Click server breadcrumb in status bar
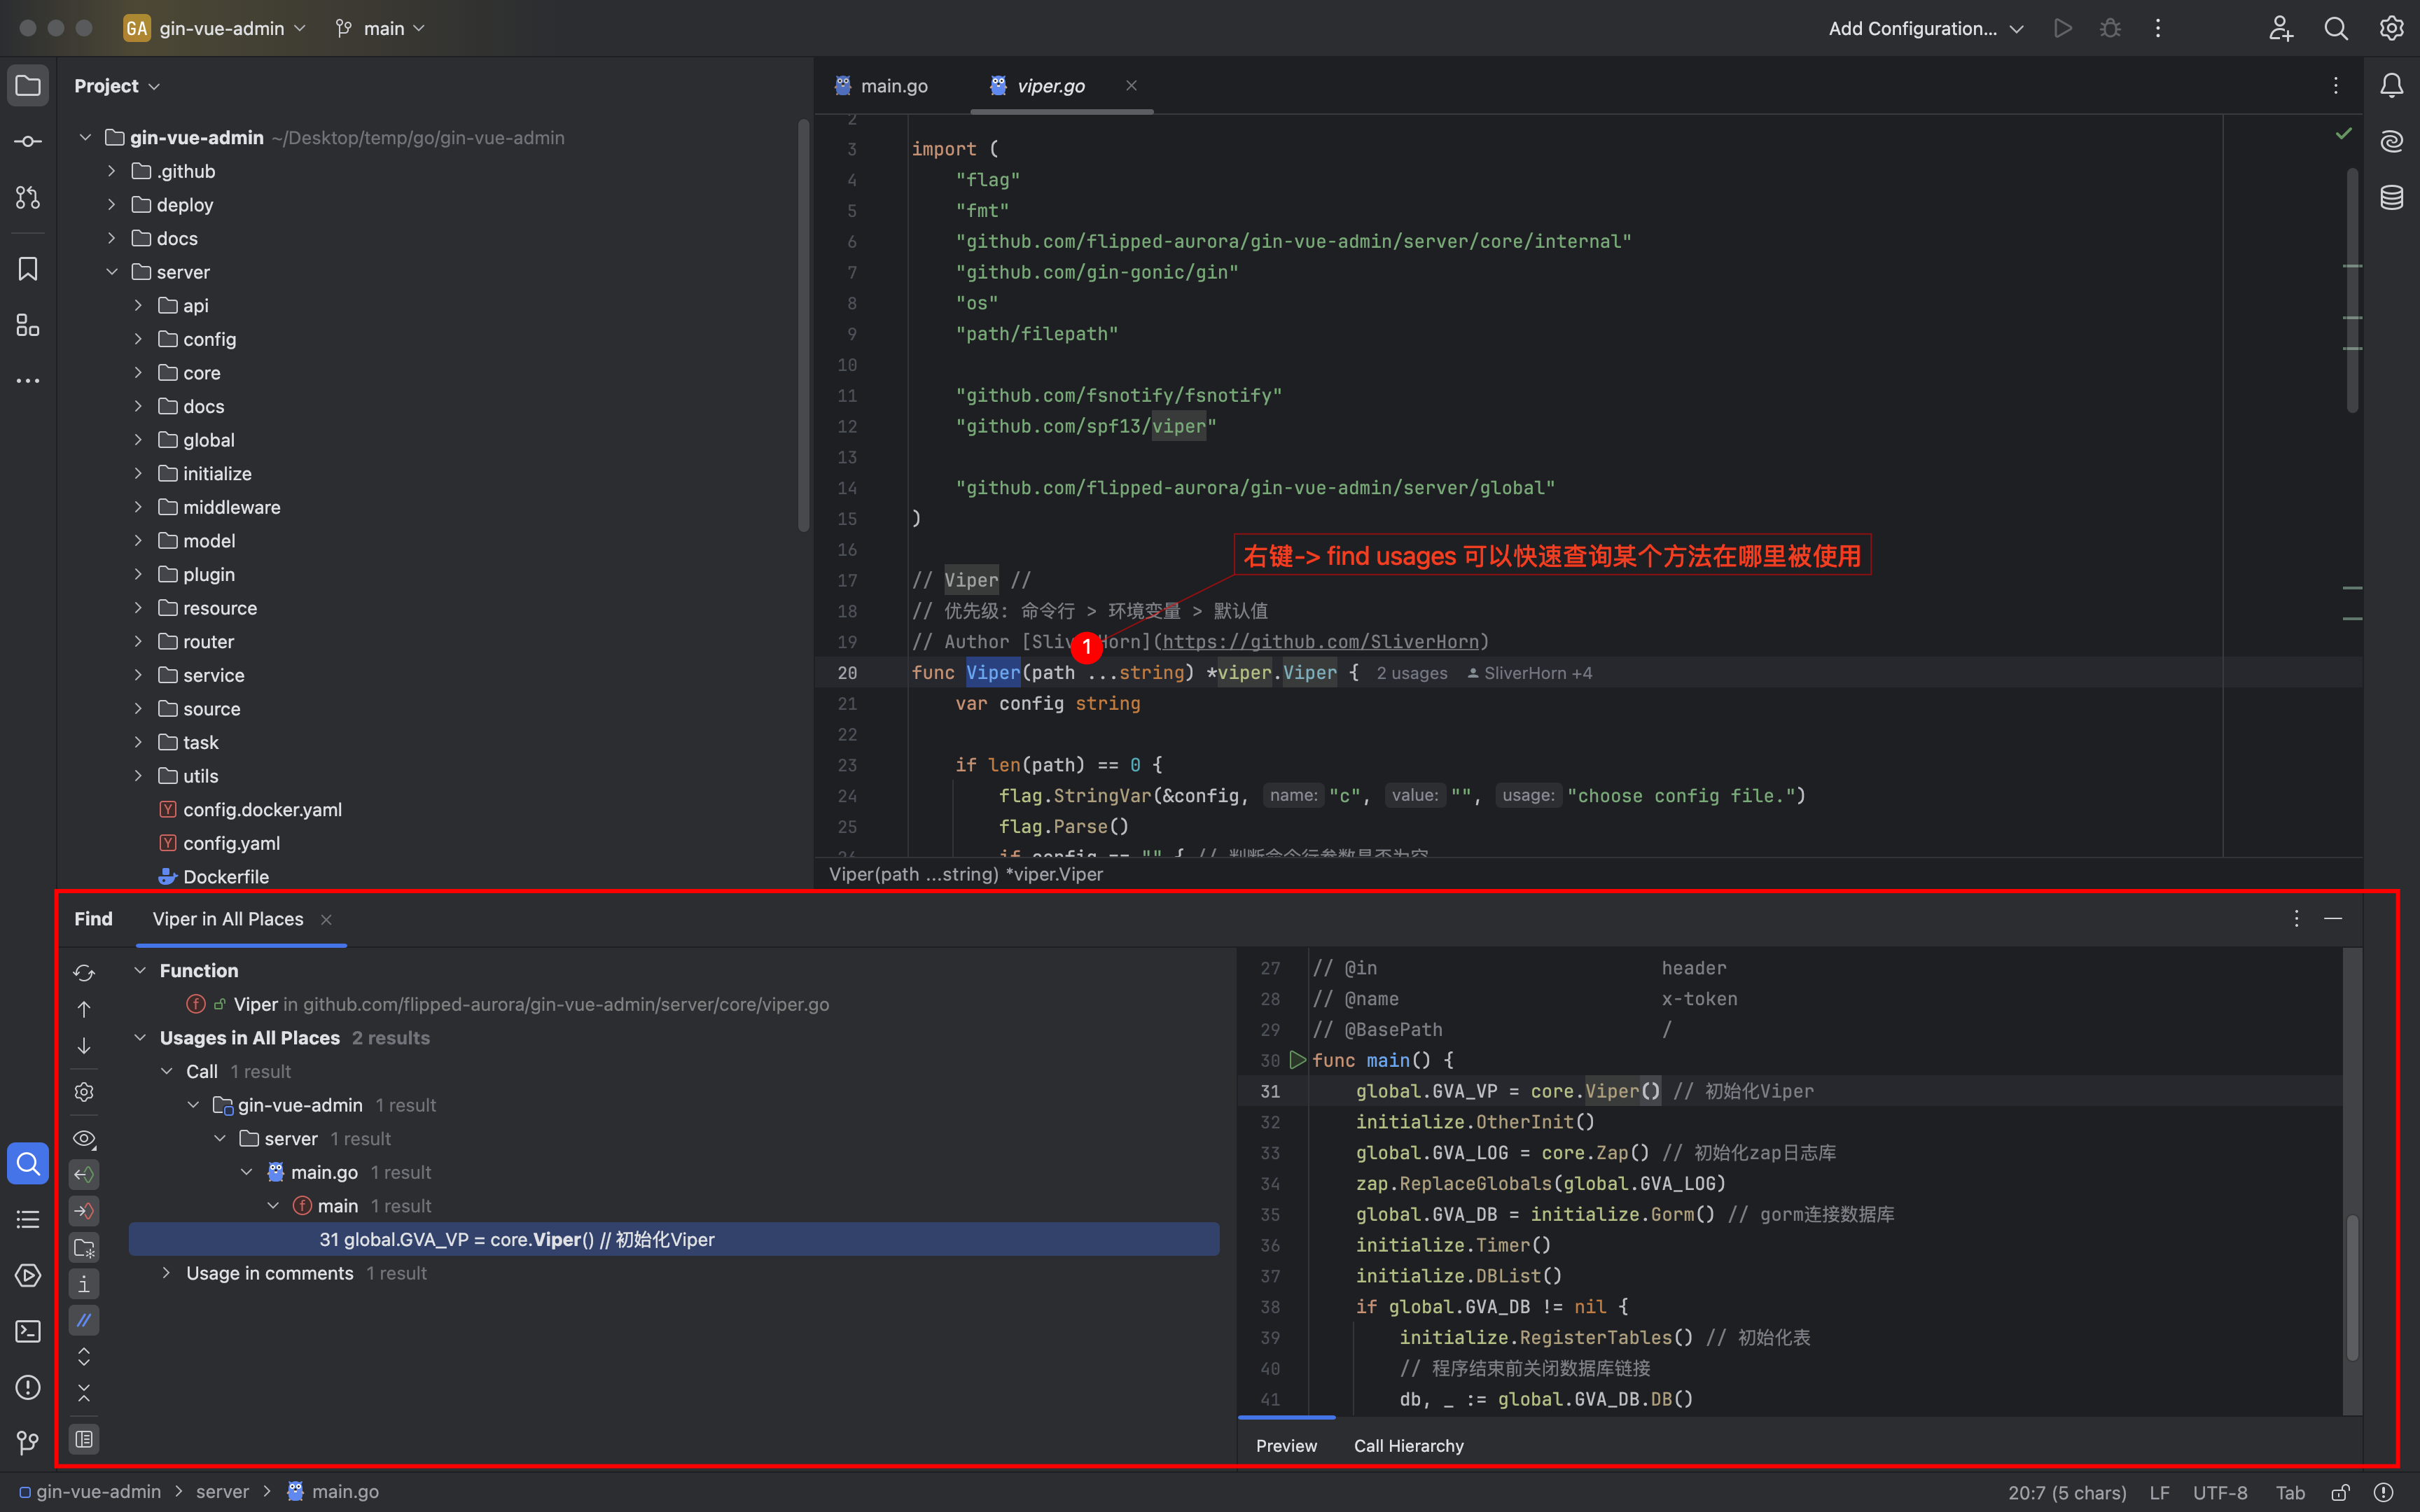Viewport: 2420px width, 1512px height. (222, 1492)
